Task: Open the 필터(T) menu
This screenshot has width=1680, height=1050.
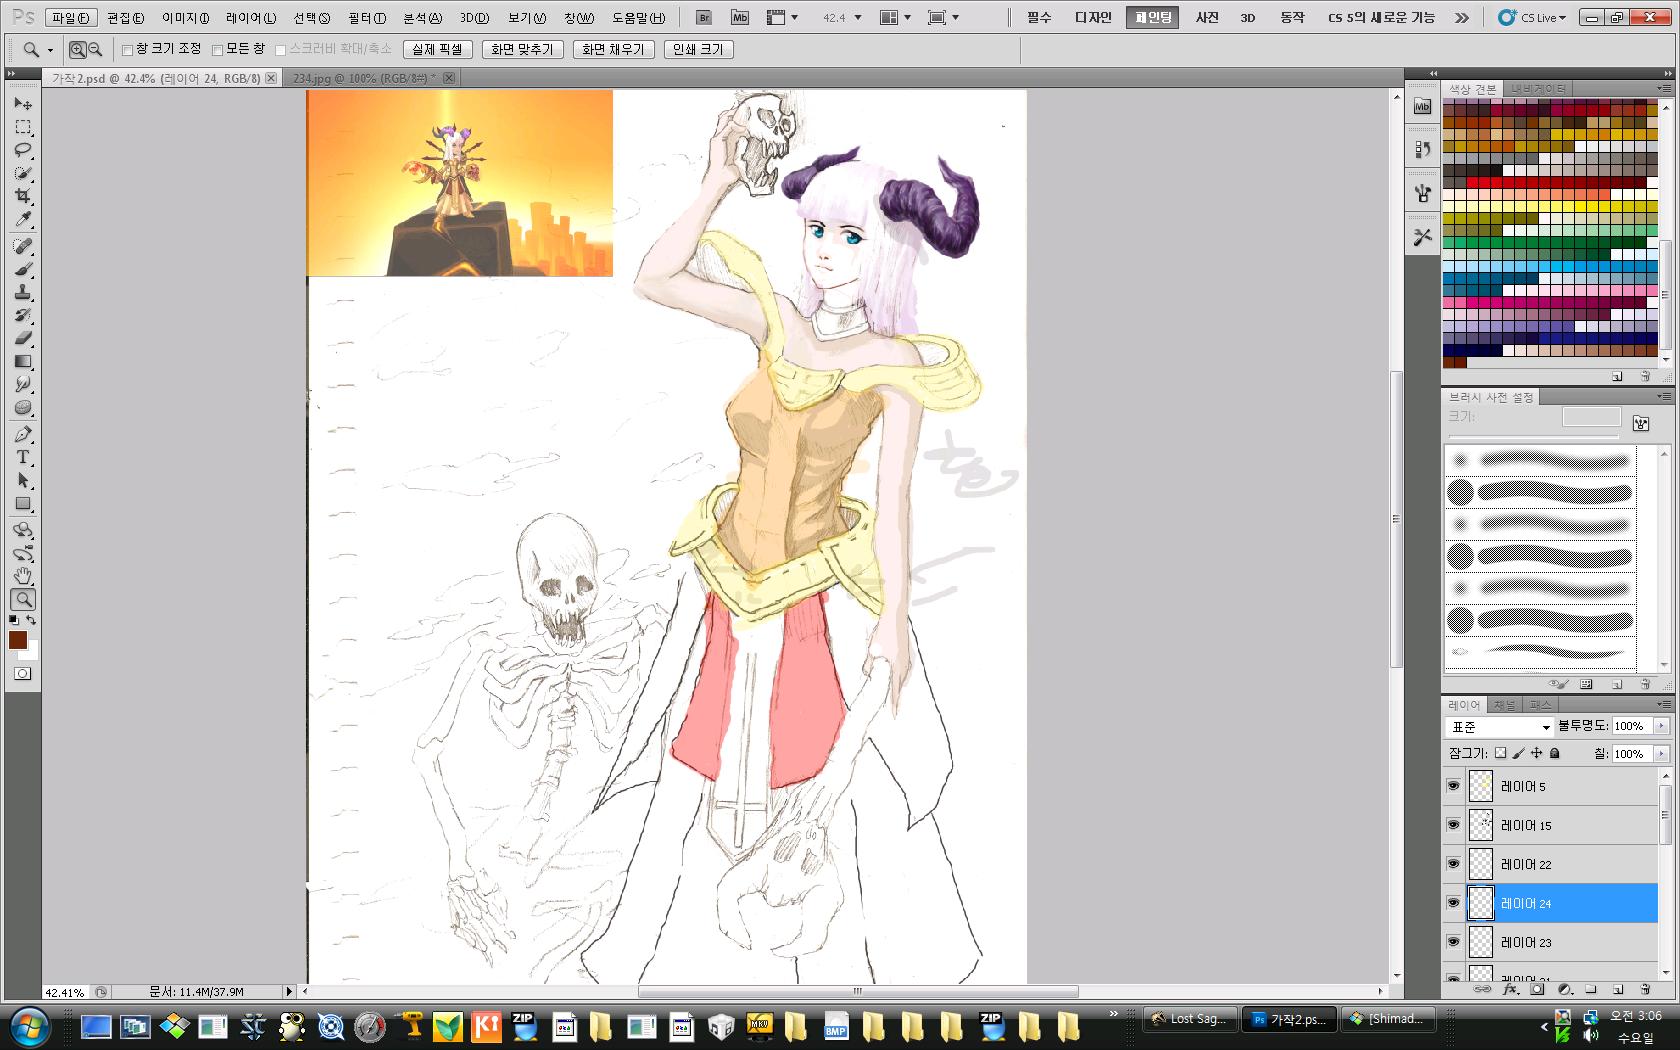Action: point(367,18)
